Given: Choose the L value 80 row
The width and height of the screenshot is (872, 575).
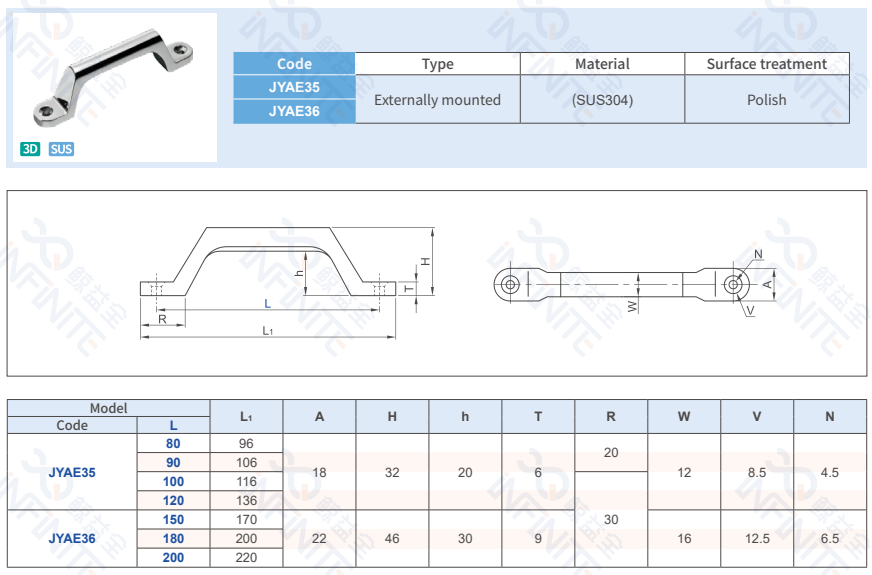Looking at the screenshot, I should tap(173, 443).
